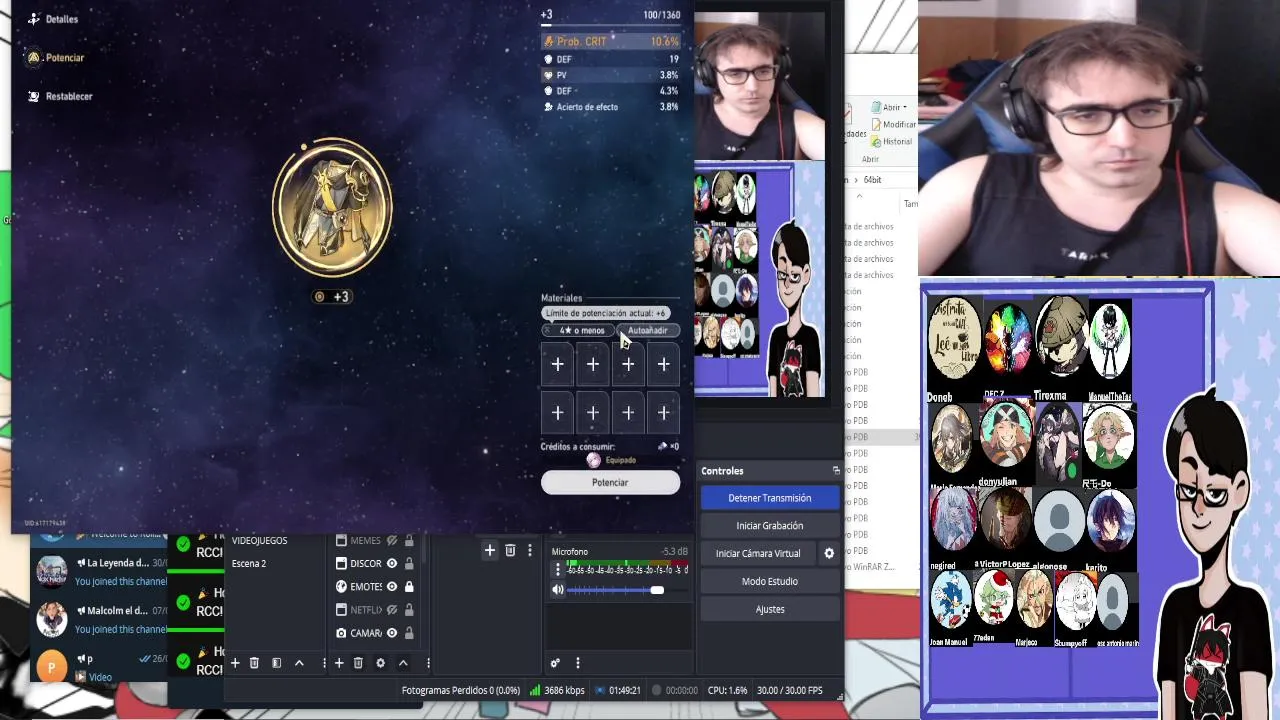Move scene up with arrow icon
This screenshot has width=1280, height=720.
tap(299, 663)
